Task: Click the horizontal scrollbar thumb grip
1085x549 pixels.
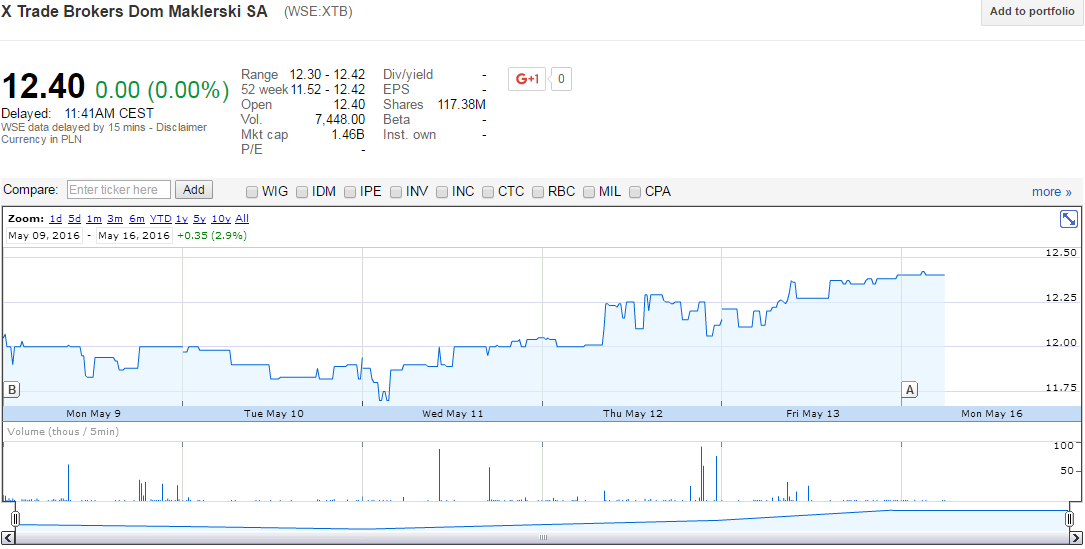Action: [543, 537]
